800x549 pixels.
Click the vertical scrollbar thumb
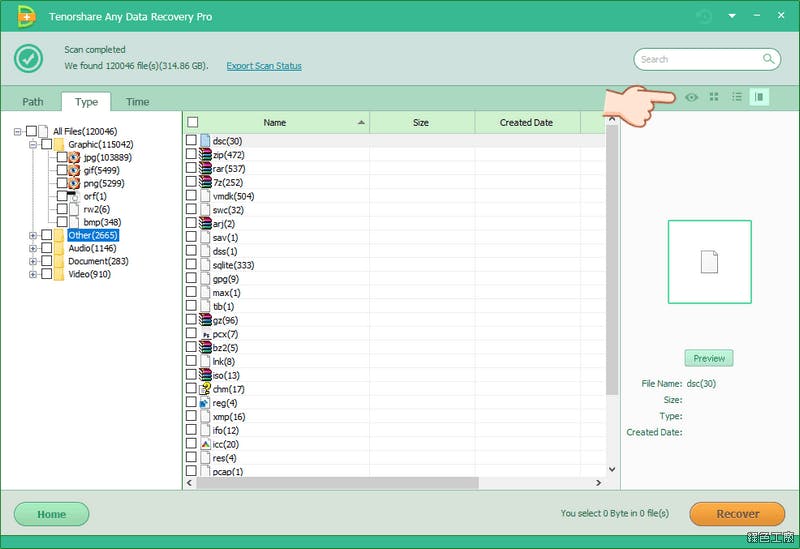tap(612, 259)
